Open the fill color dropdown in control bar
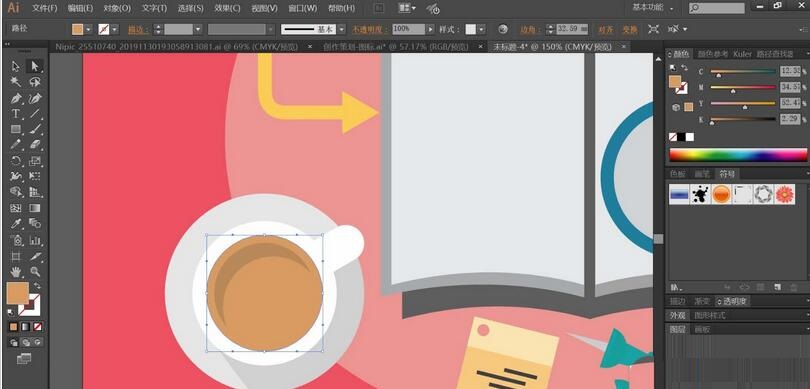The width and height of the screenshot is (810, 389). (88, 29)
